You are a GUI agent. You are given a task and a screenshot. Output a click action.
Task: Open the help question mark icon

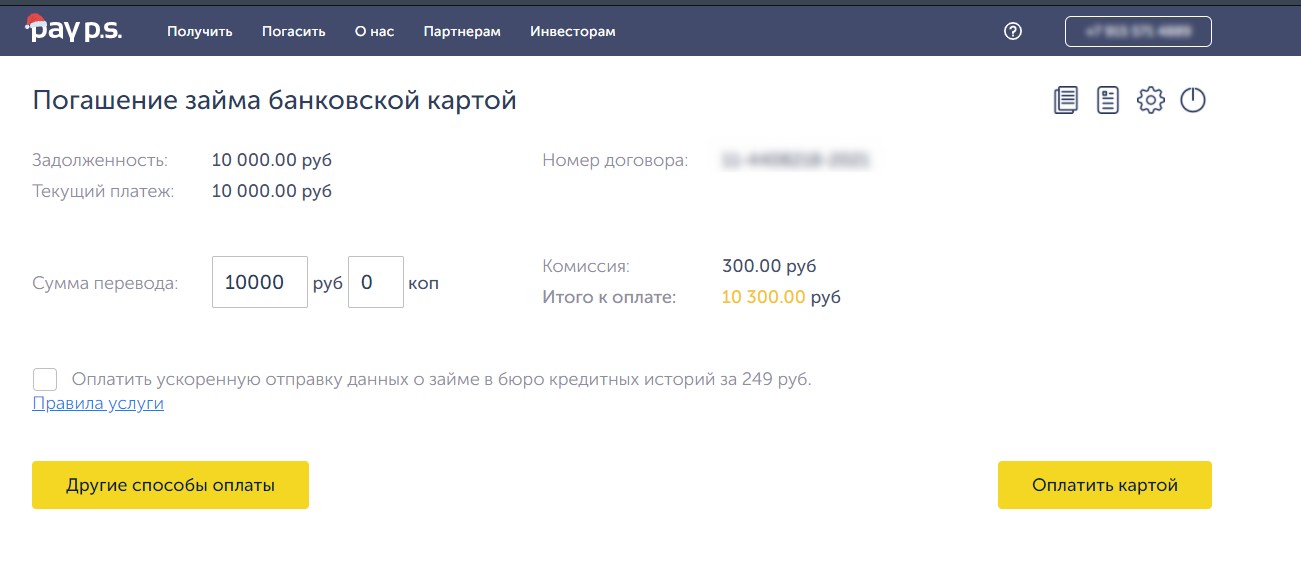(x=1013, y=31)
